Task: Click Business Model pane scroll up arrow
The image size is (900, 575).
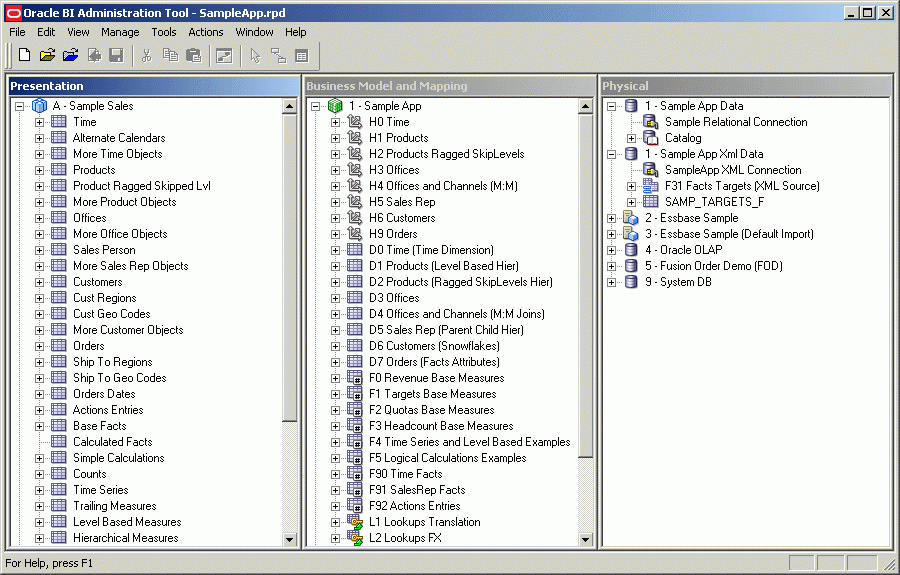Action: point(585,106)
